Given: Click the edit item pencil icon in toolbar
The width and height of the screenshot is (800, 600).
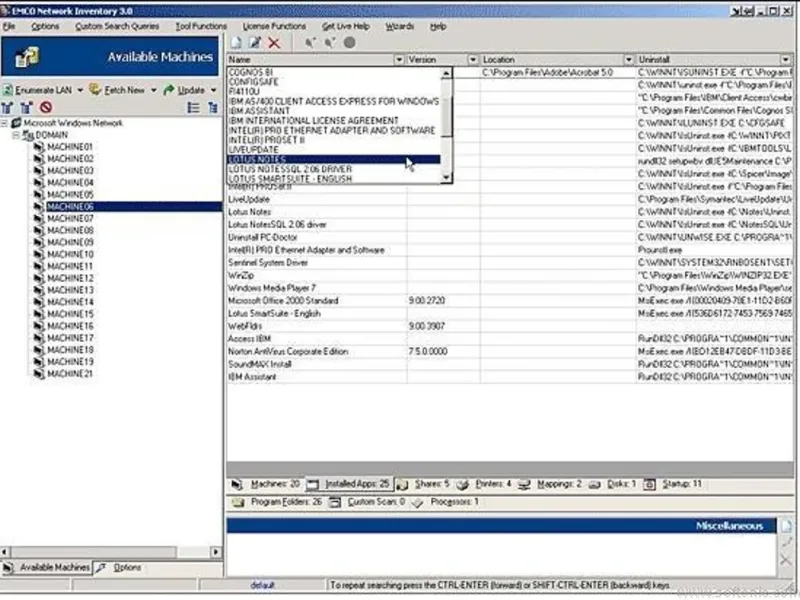Looking at the screenshot, I should 255,43.
